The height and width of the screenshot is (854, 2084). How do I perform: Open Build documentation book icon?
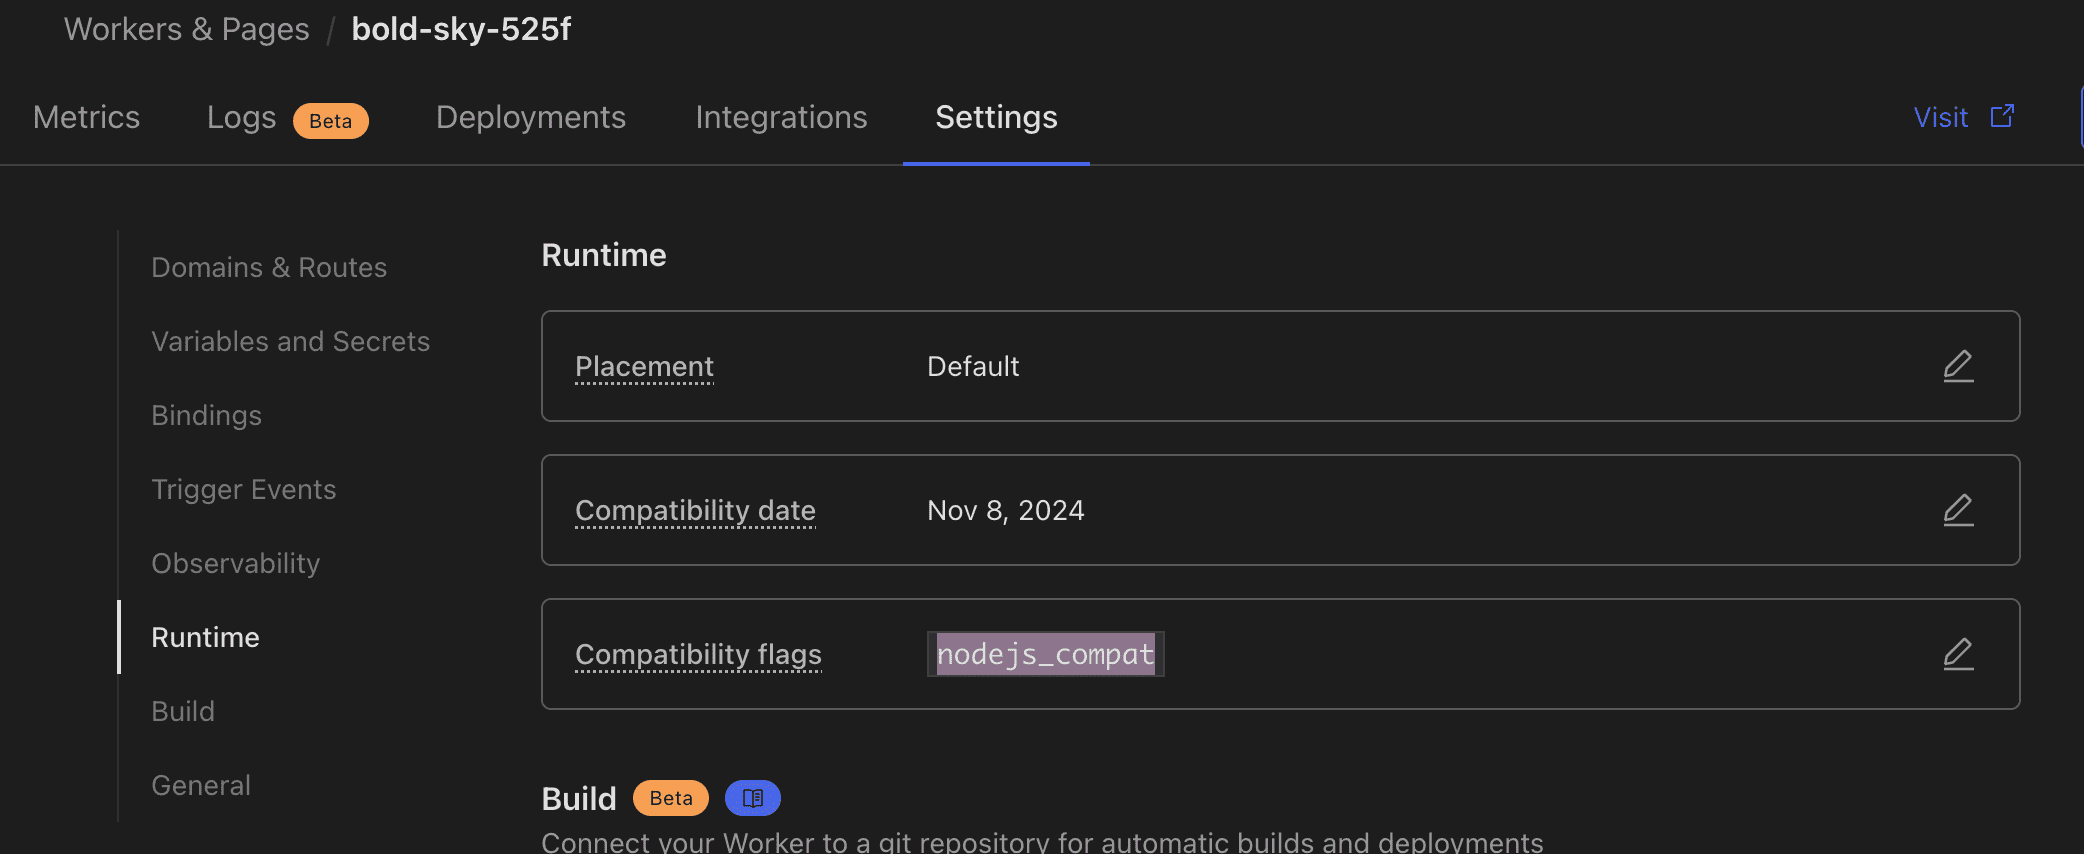(752, 798)
